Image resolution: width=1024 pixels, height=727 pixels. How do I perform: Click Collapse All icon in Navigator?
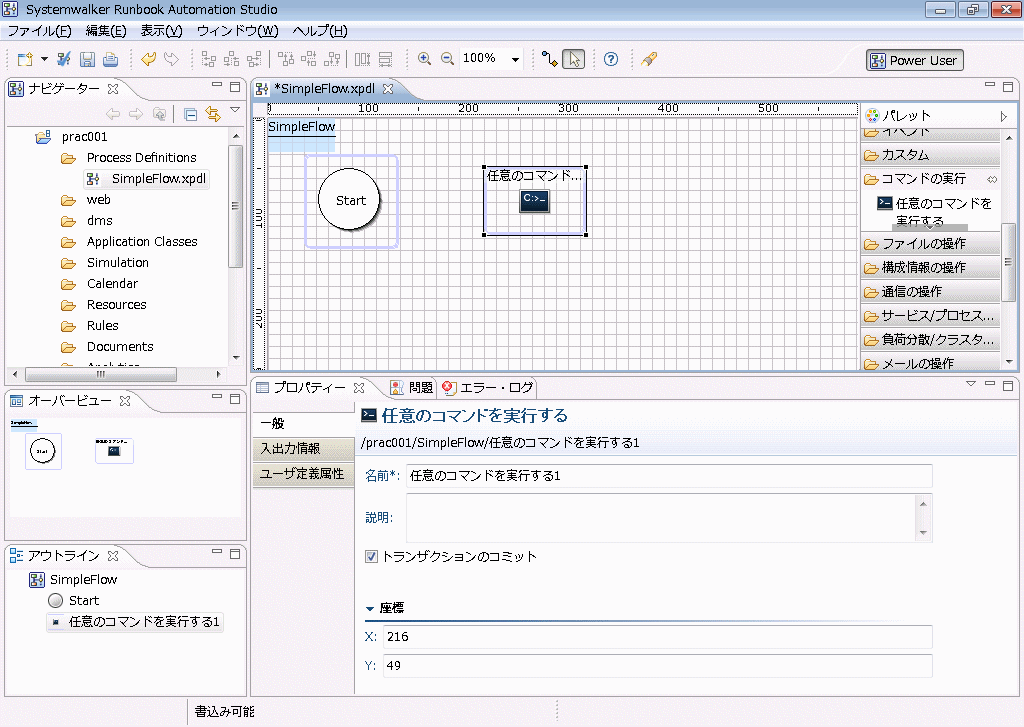pyautogui.click(x=191, y=115)
